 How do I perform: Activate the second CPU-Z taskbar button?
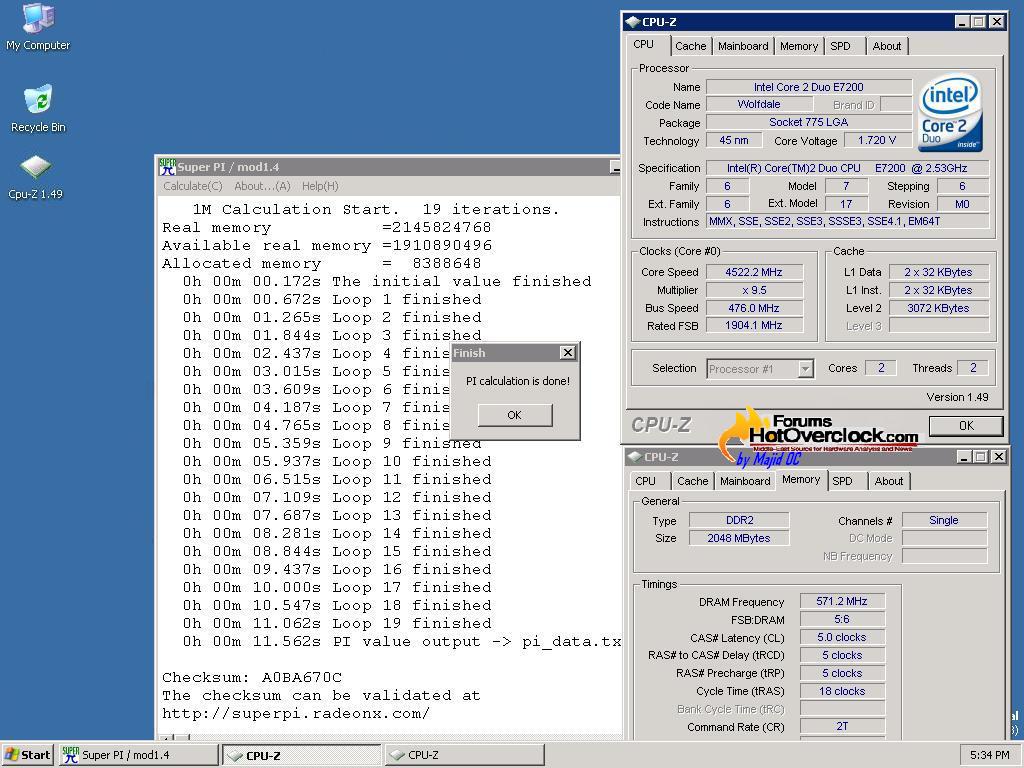click(464, 755)
